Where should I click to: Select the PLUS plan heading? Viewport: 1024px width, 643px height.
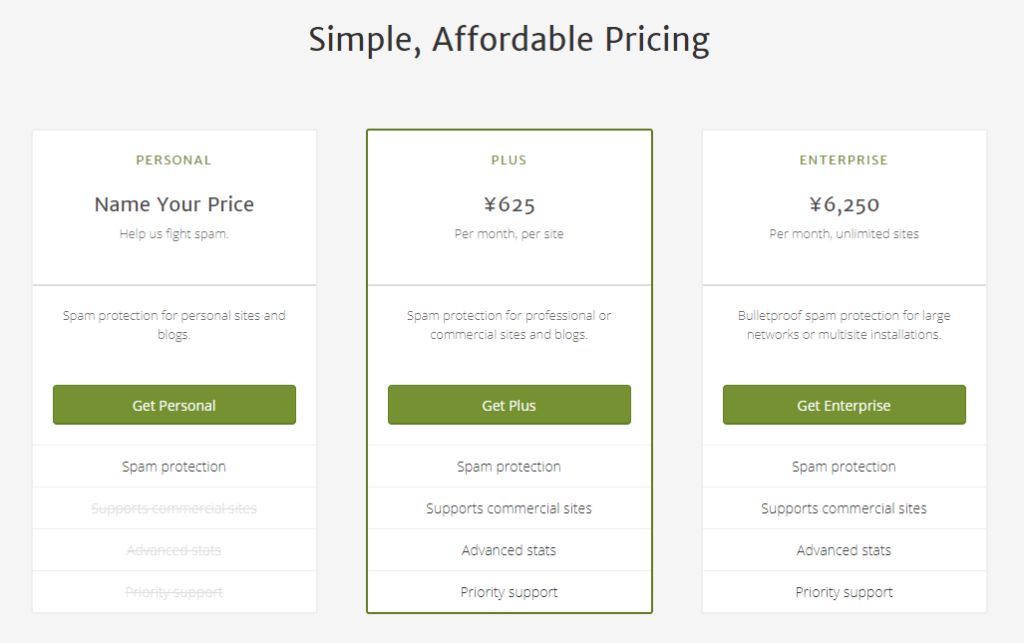tap(509, 161)
